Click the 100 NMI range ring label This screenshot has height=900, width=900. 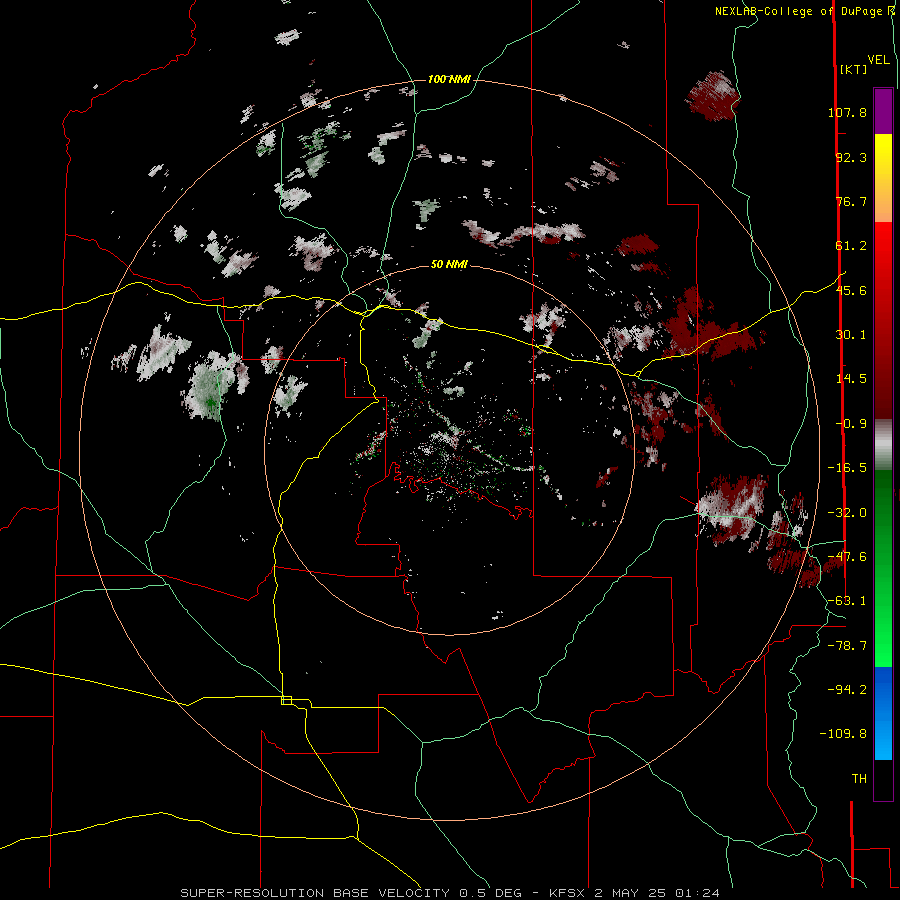pyautogui.click(x=449, y=79)
